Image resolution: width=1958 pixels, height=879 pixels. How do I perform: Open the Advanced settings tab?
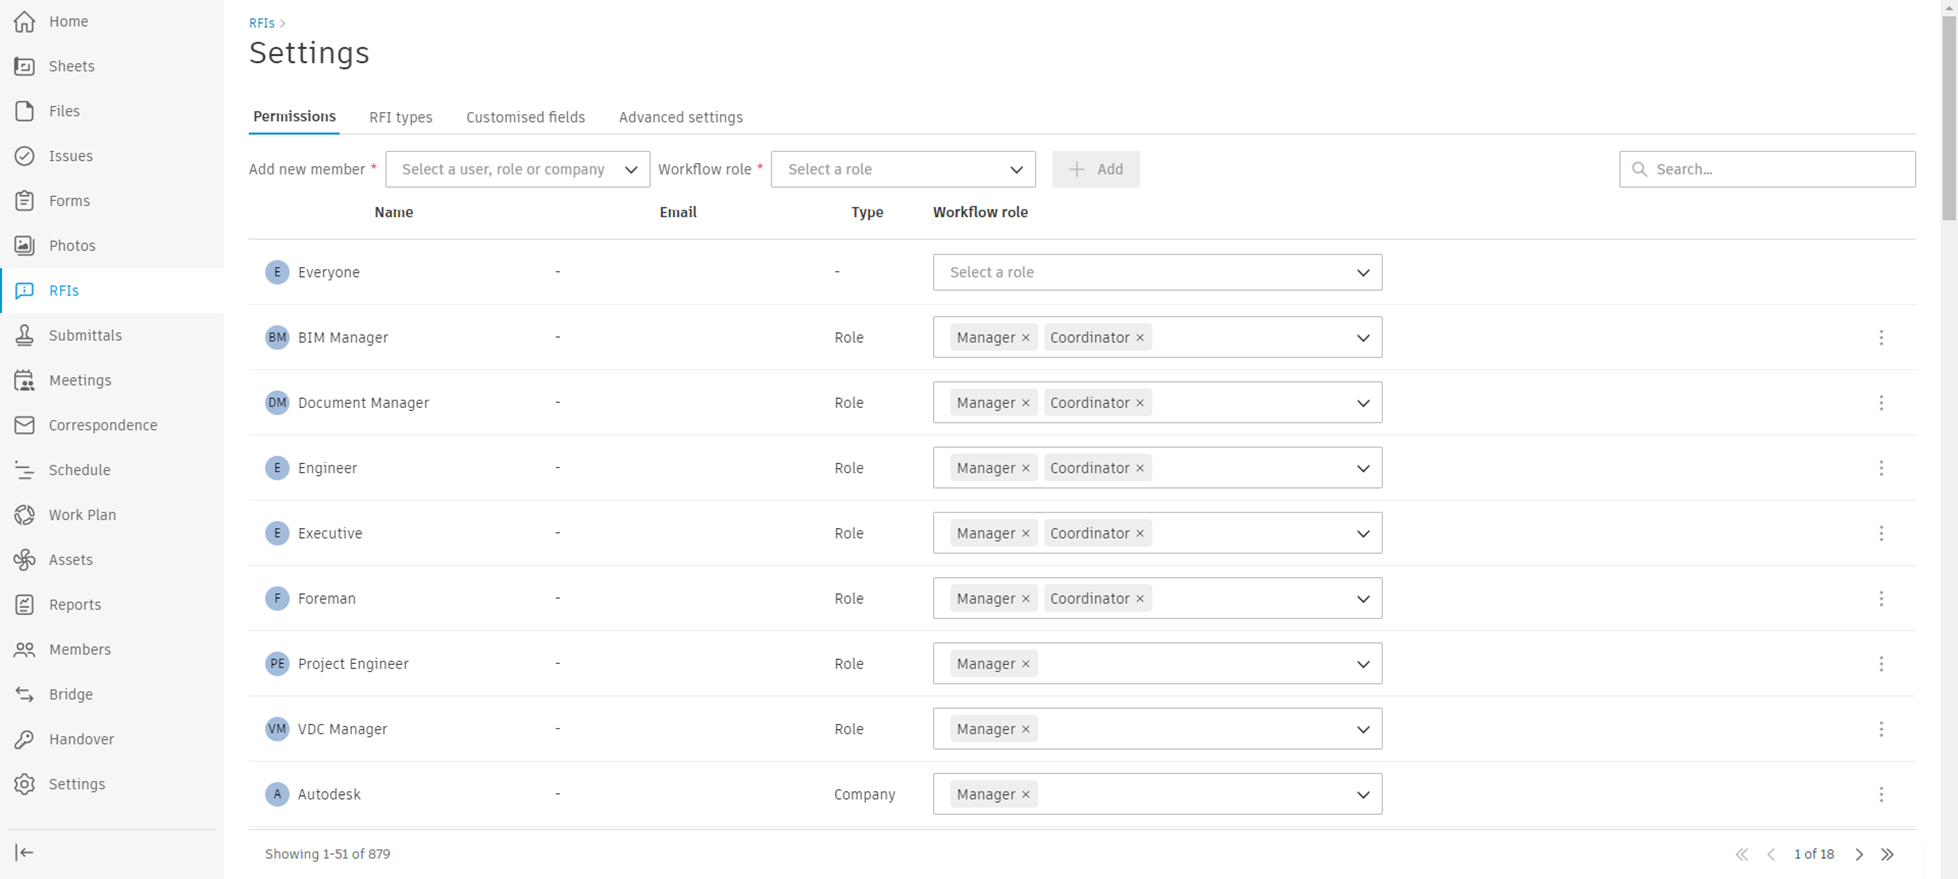click(x=680, y=118)
